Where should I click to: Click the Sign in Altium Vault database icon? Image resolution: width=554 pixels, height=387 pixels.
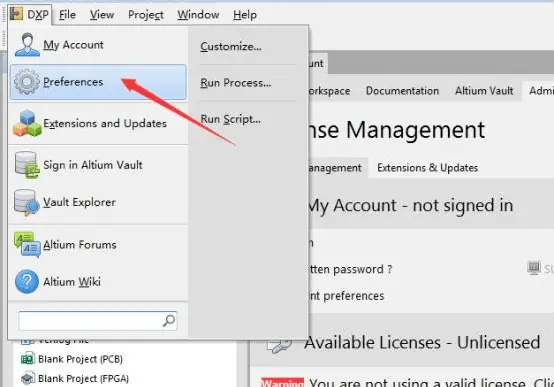coord(27,165)
